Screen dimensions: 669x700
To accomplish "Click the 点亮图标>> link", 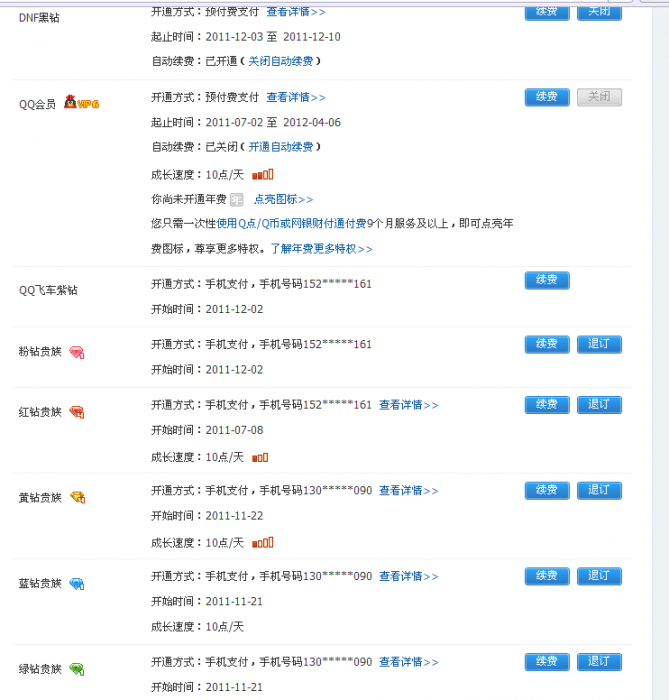I will point(283,200).
